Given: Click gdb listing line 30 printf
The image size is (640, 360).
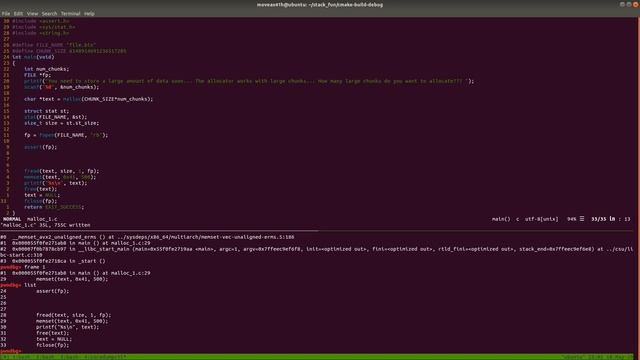Looking at the screenshot, I should (49, 327).
